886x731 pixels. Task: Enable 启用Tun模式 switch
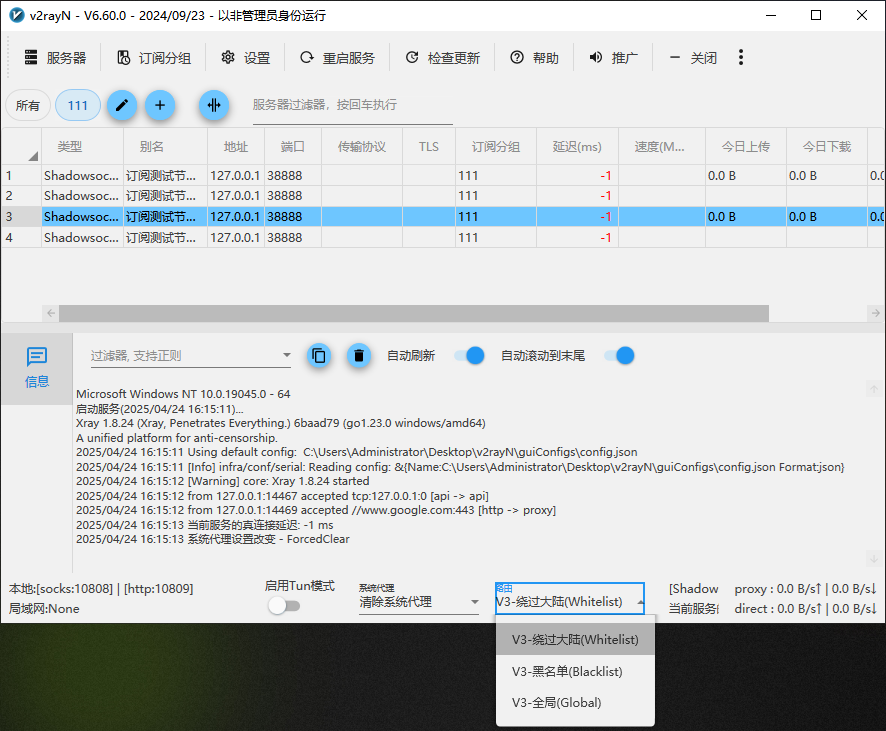(x=285, y=605)
